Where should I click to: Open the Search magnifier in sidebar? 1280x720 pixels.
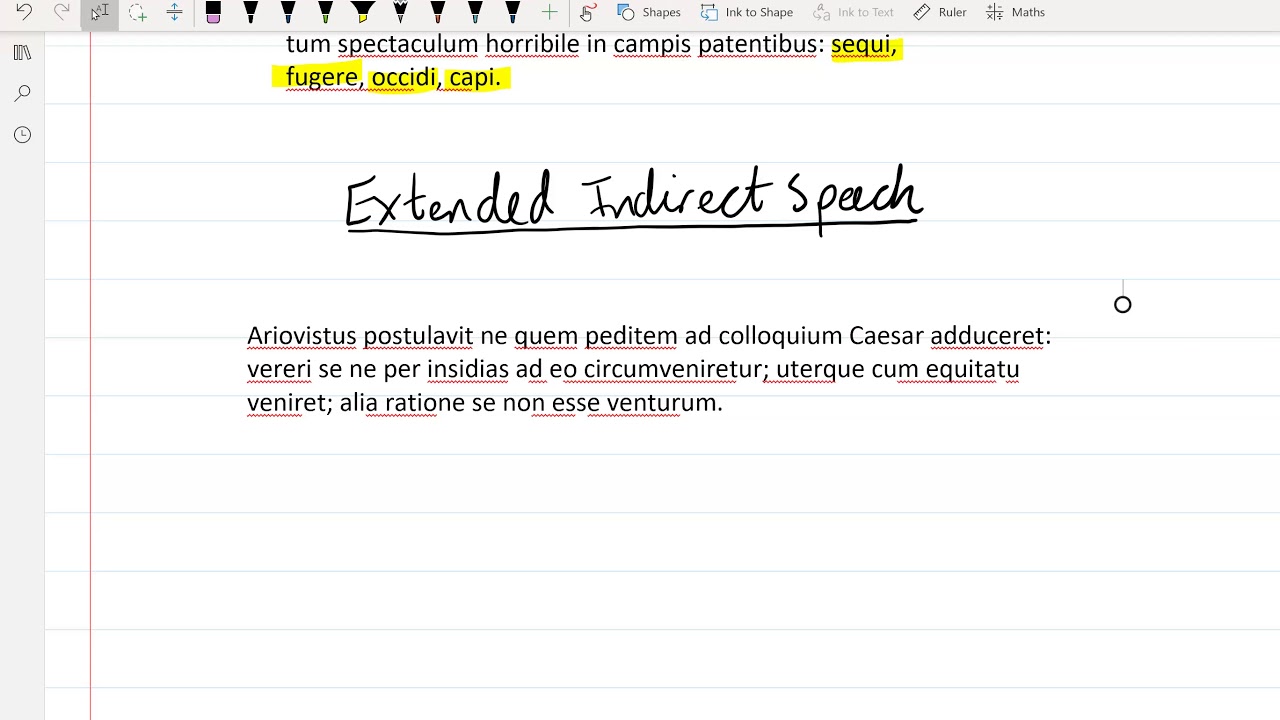[x=22, y=93]
